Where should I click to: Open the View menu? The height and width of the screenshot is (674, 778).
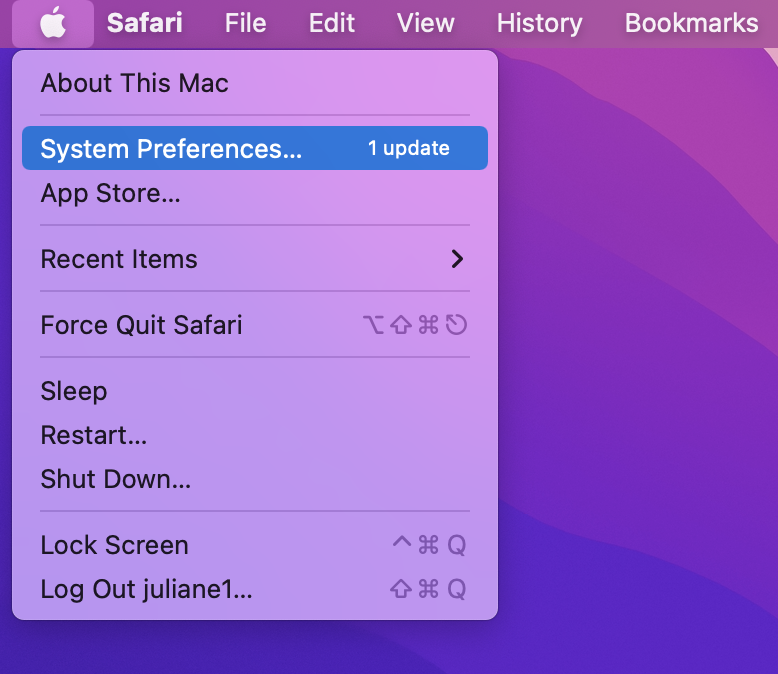[x=425, y=23]
